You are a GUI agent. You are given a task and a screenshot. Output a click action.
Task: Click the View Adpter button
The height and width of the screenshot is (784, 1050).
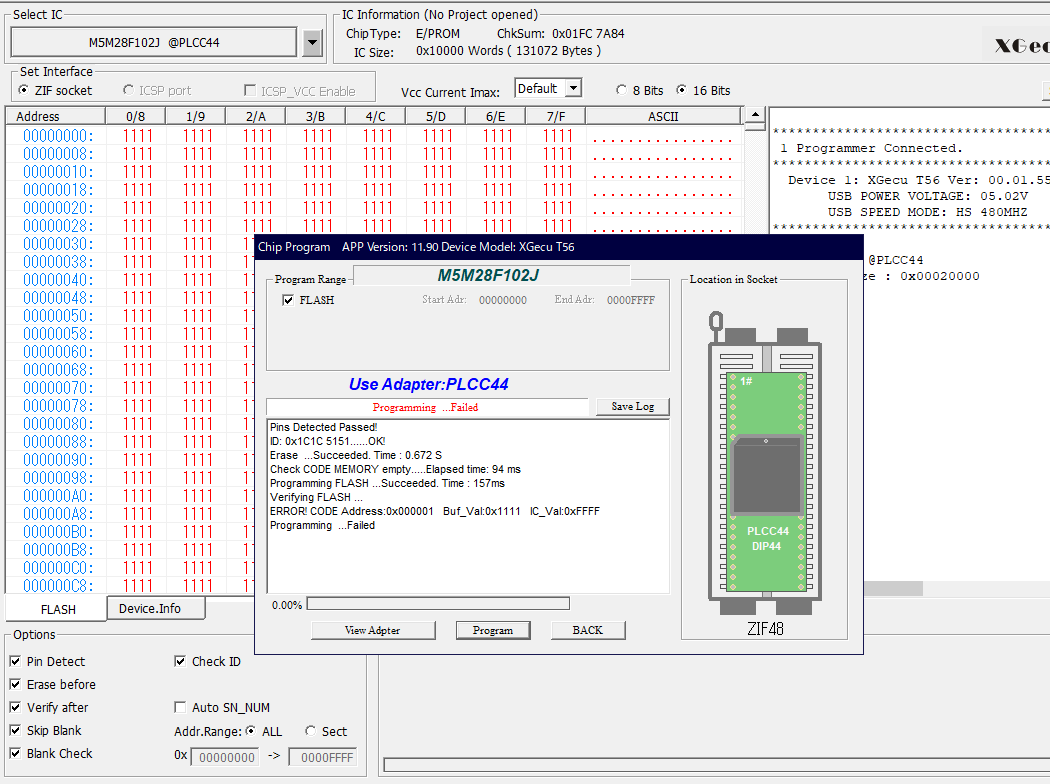[372, 630]
